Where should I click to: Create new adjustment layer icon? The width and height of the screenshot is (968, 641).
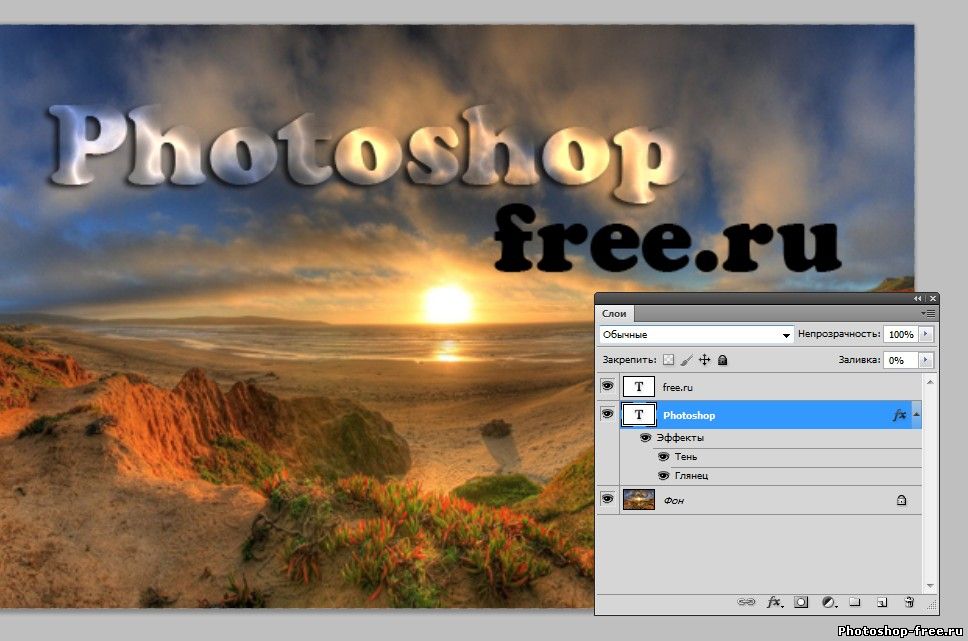click(828, 602)
